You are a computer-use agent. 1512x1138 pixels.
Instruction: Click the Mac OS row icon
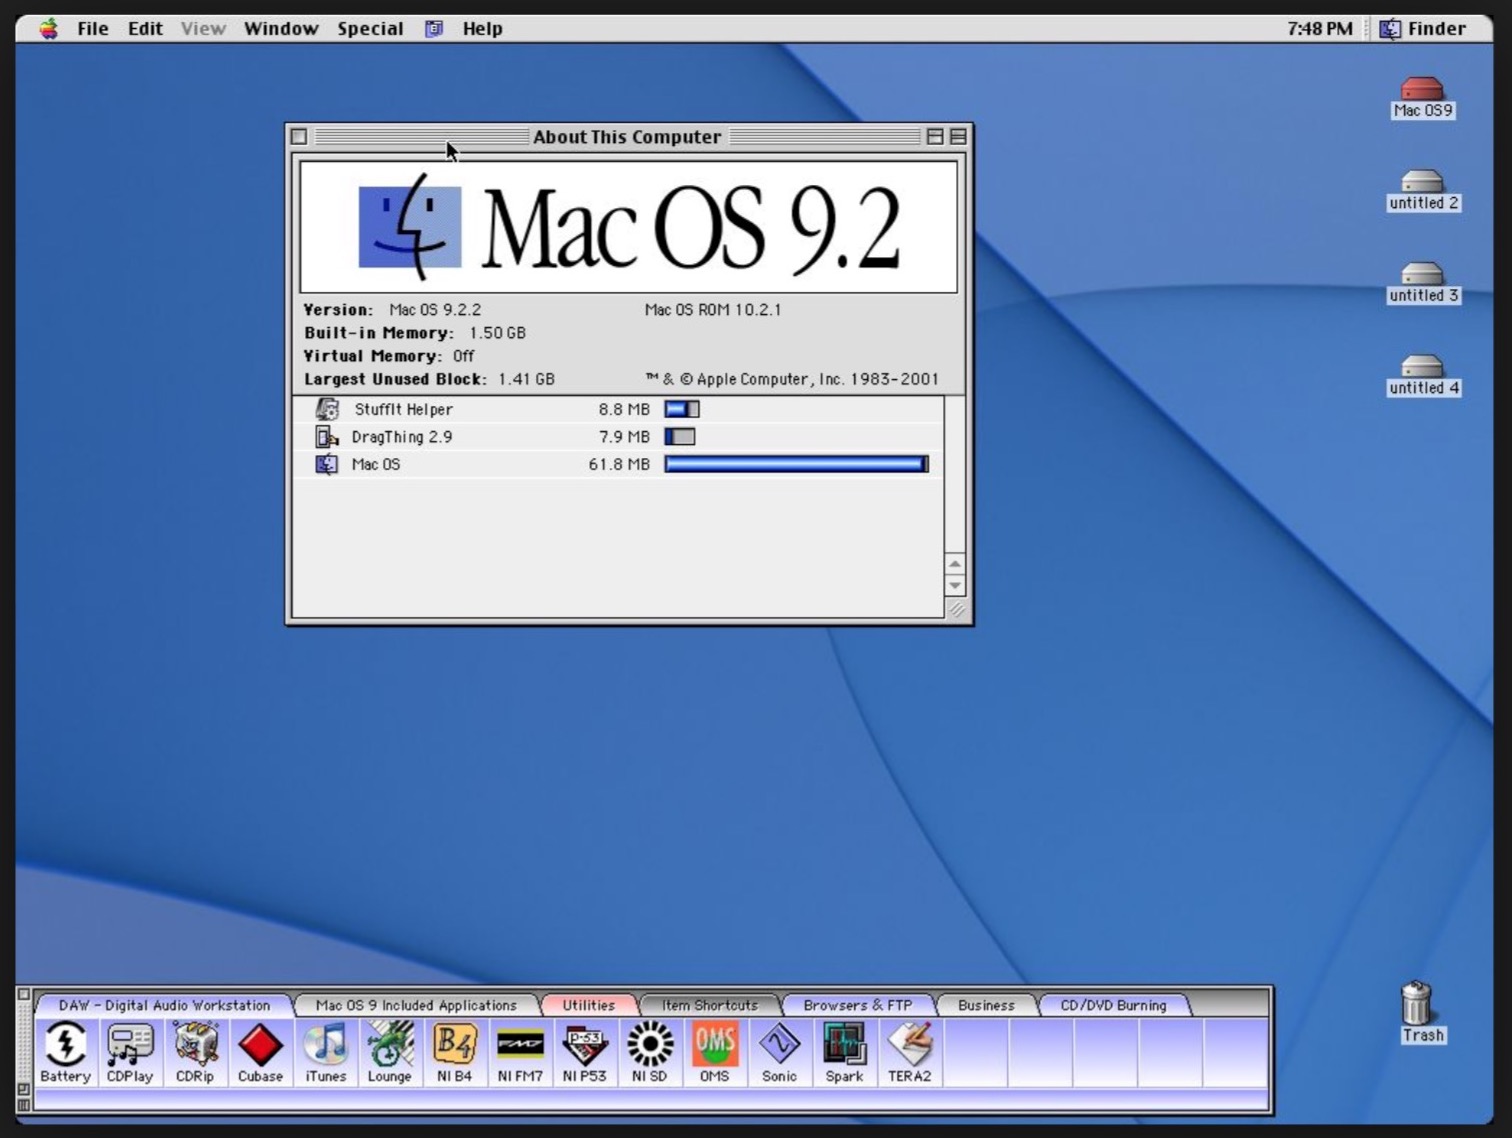327,464
